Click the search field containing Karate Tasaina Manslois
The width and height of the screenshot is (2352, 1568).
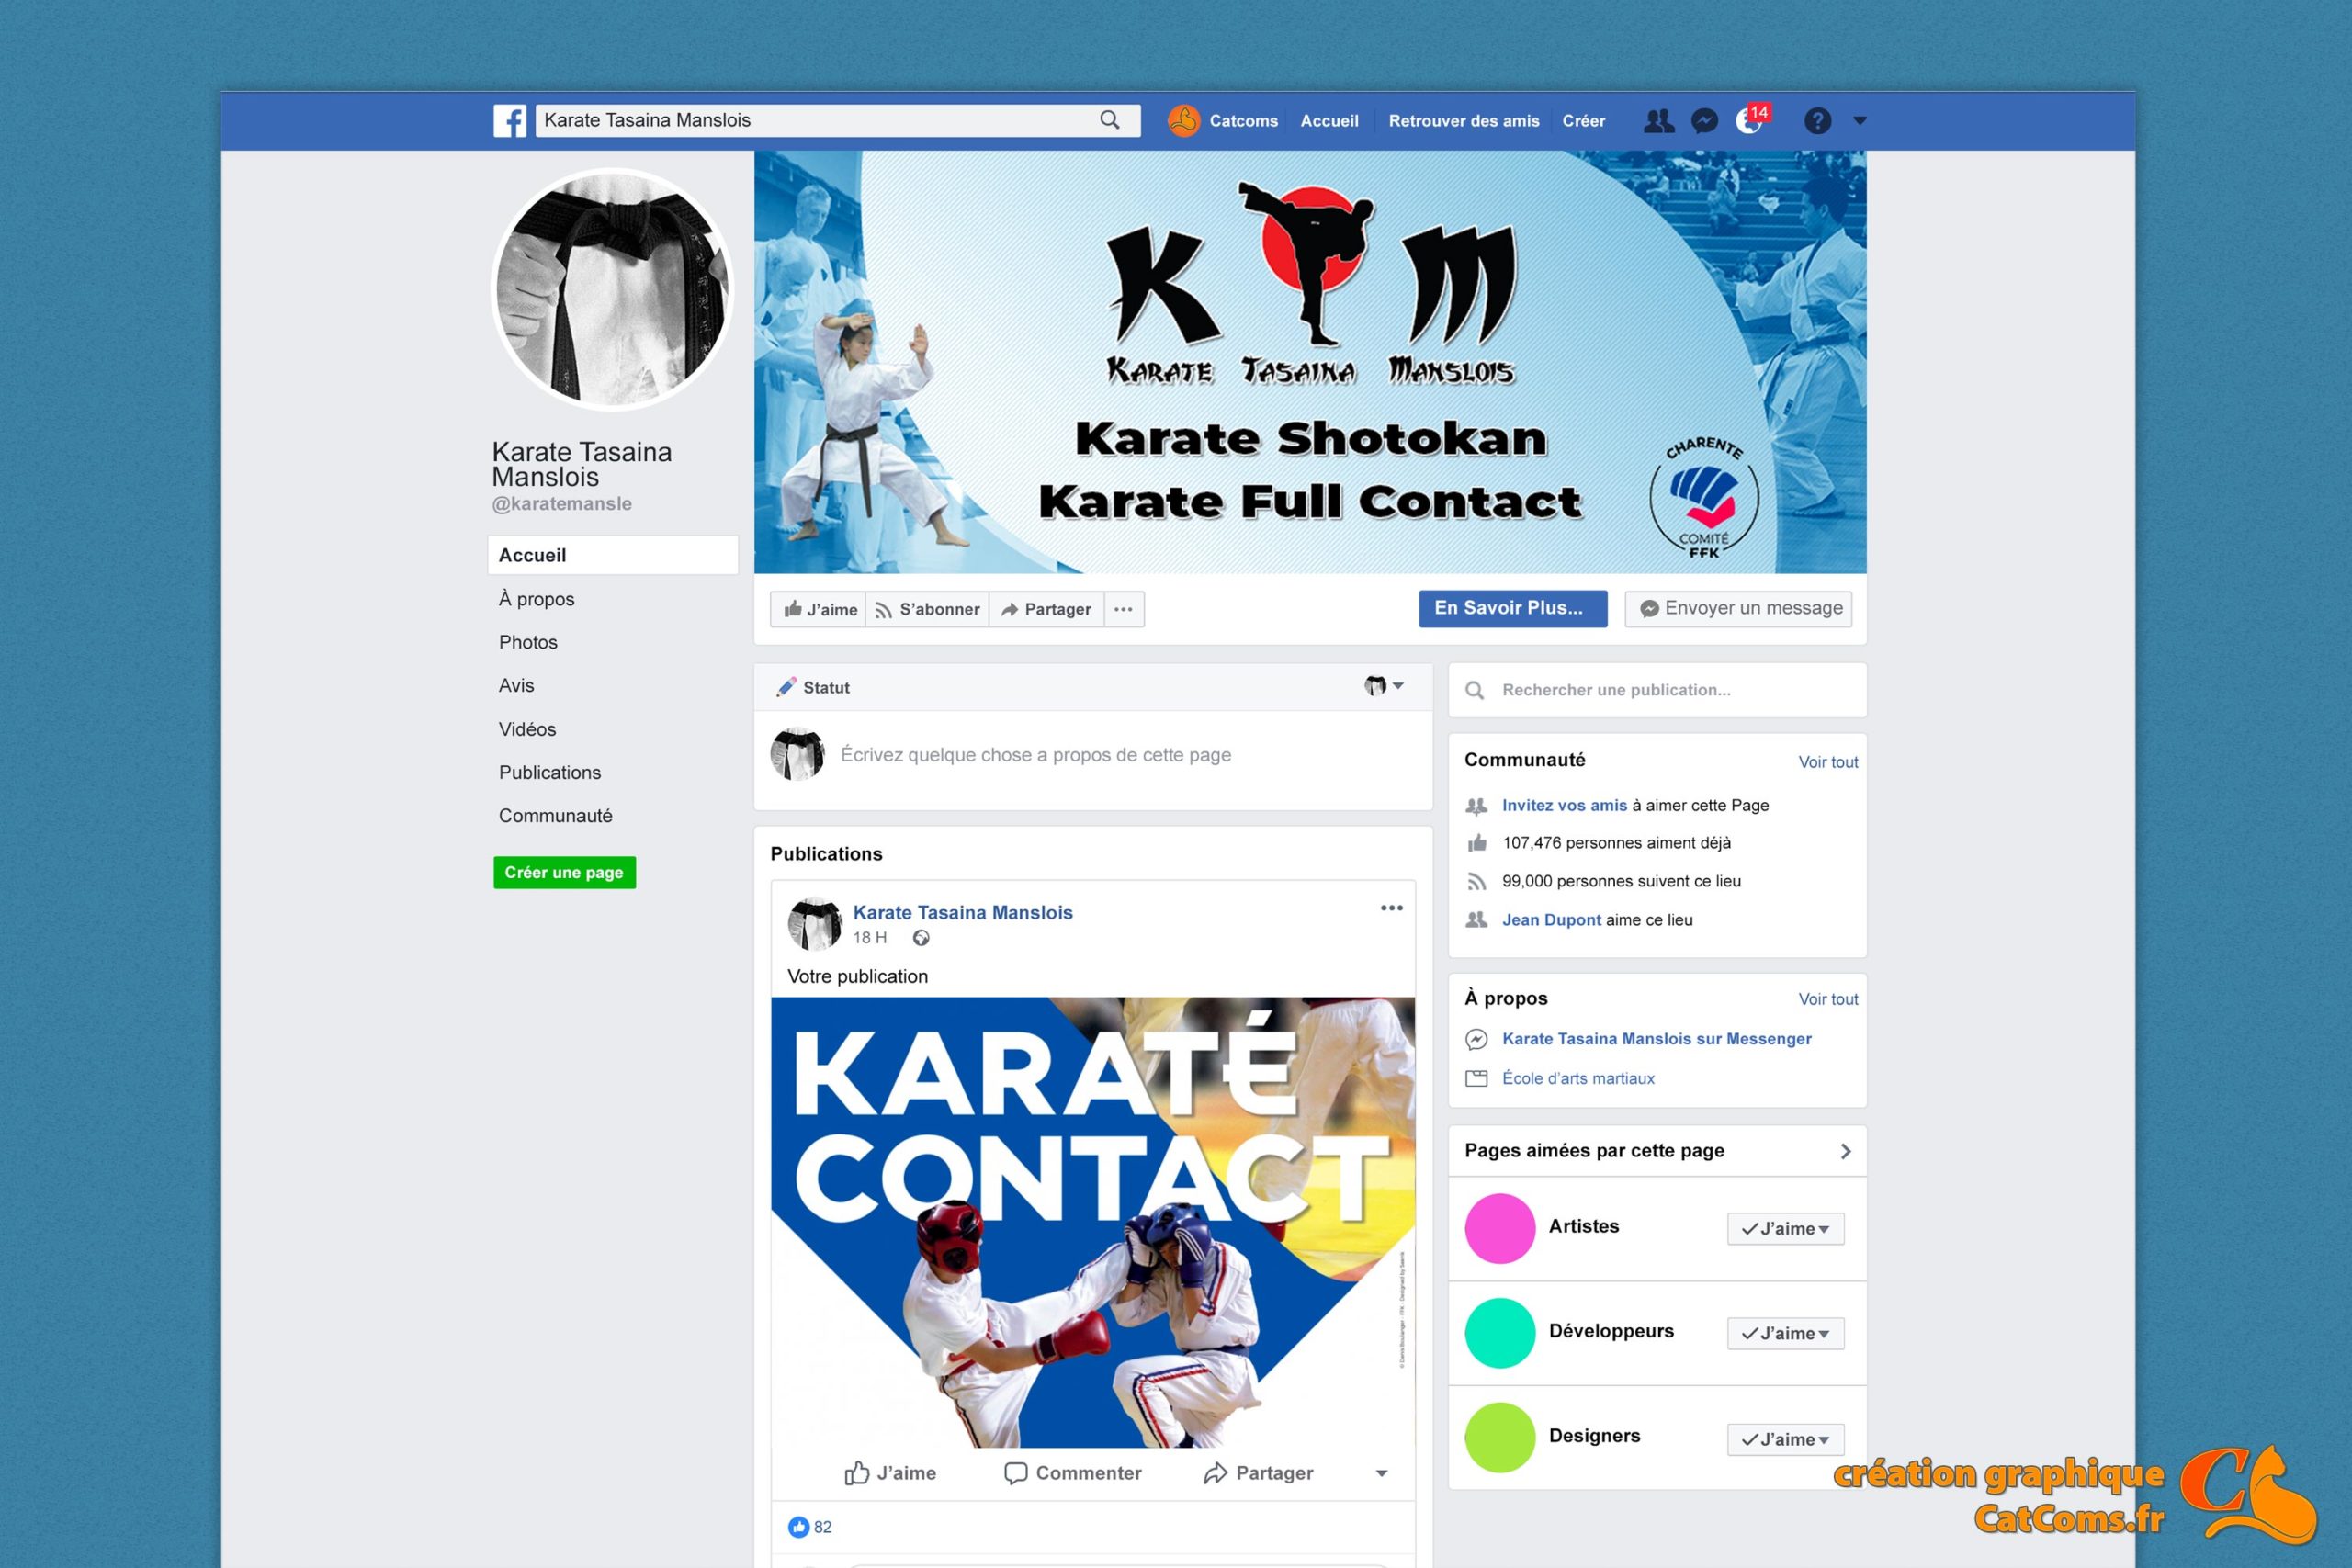click(838, 120)
